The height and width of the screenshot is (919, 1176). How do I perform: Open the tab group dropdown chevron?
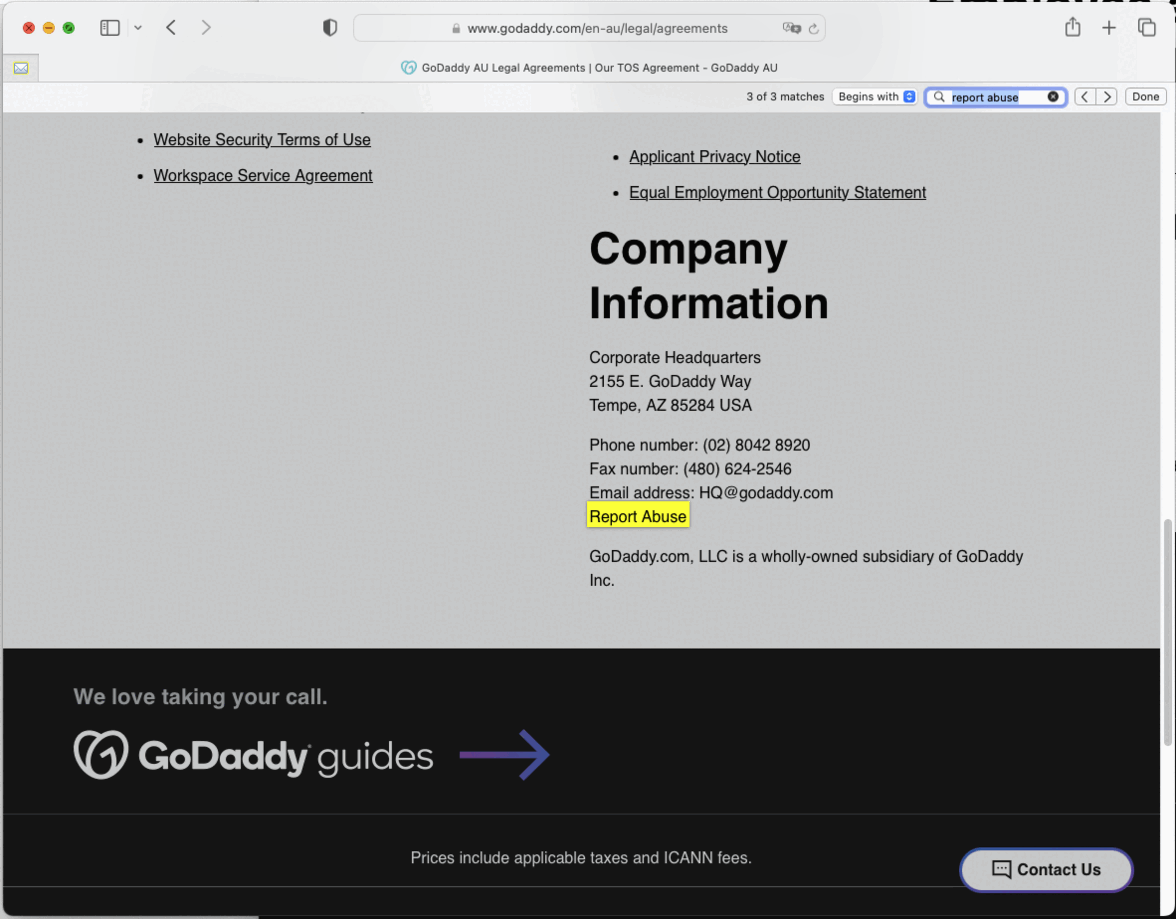pyautogui.click(x=138, y=28)
